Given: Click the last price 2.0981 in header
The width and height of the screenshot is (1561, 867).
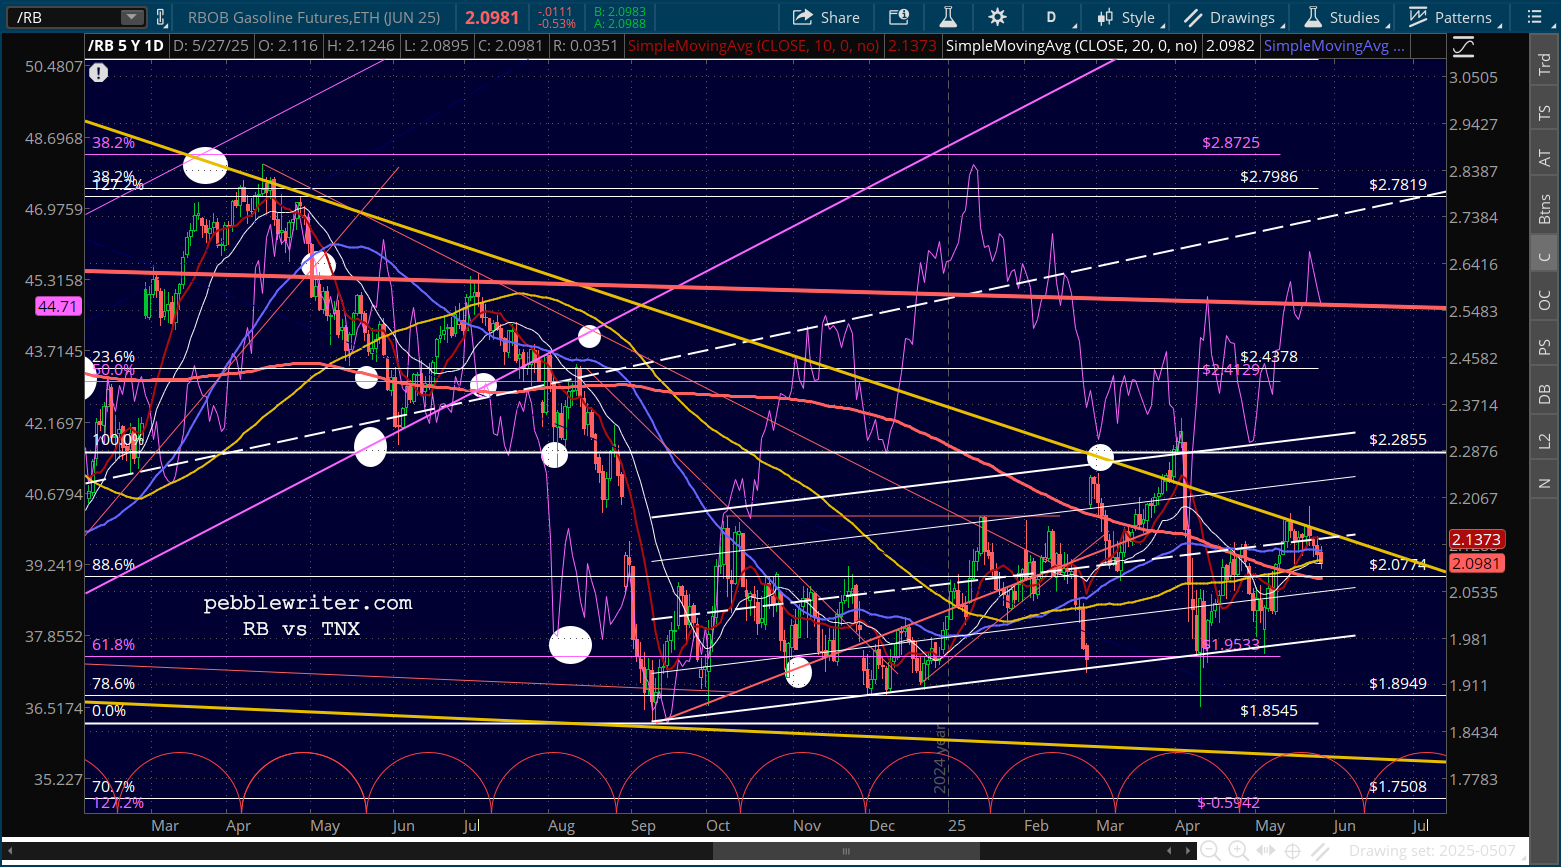Looking at the screenshot, I should point(492,17).
